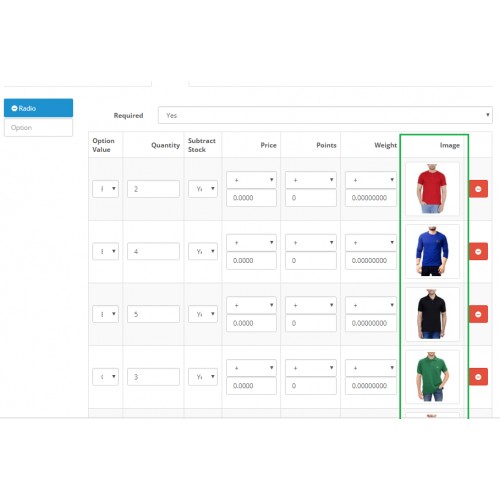Click the minus icon on Radio tab

coord(14,108)
